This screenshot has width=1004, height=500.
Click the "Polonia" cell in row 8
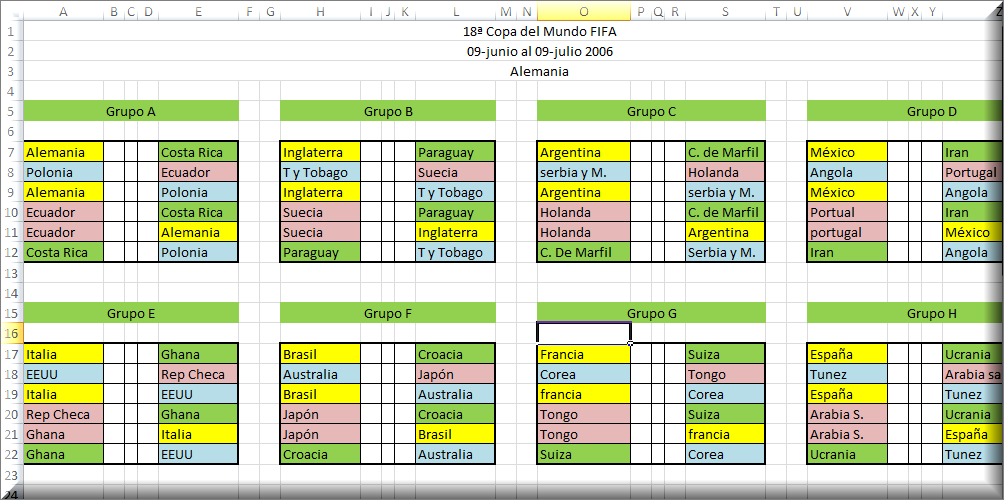63,172
